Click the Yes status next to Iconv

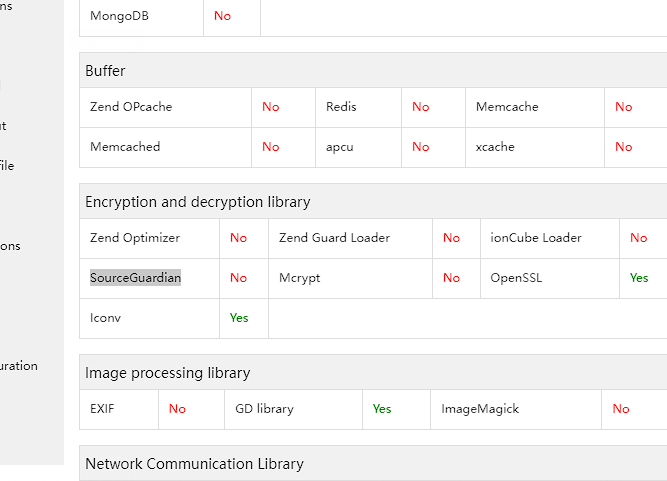tap(239, 318)
